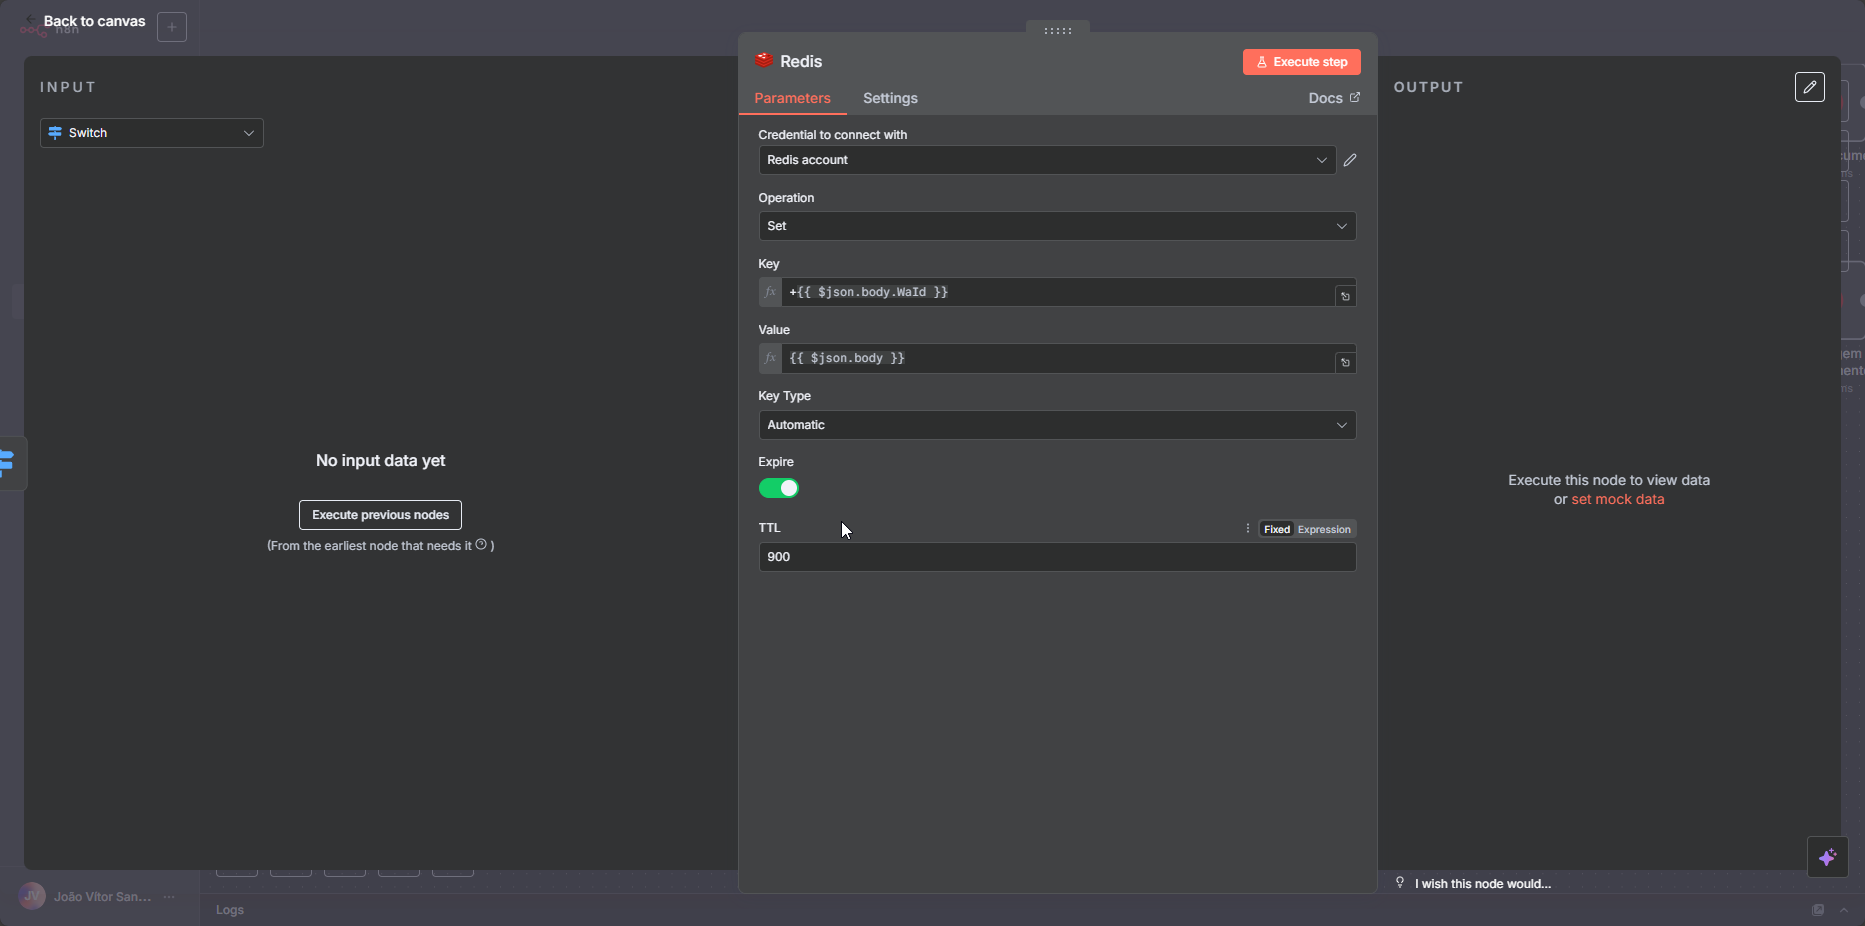
Task: Switch to the Parameters tab
Action: tap(792, 98)
